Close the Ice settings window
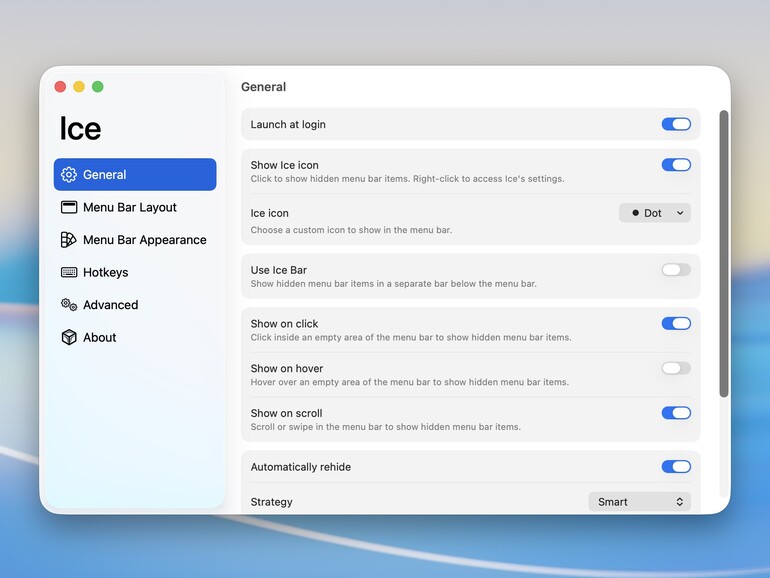Screen dimensions: 770x578 click(60, 87)
